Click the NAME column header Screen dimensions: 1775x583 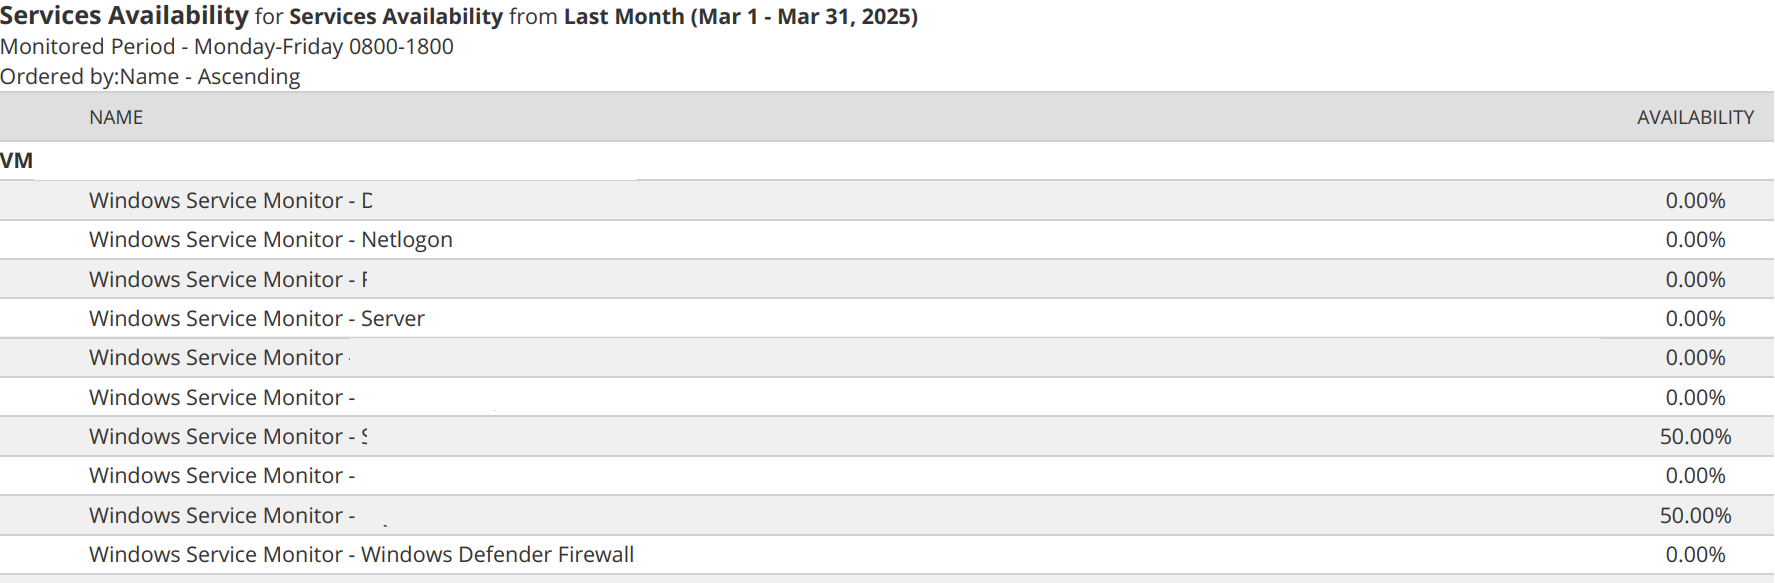116,118
